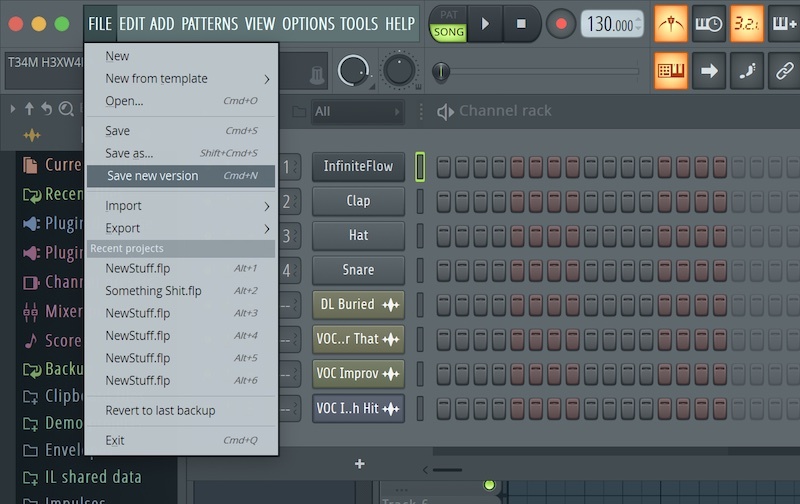Click the link chain icon in toolbar
The width and height of the screenshot is (800, 504).
[784, 71]
